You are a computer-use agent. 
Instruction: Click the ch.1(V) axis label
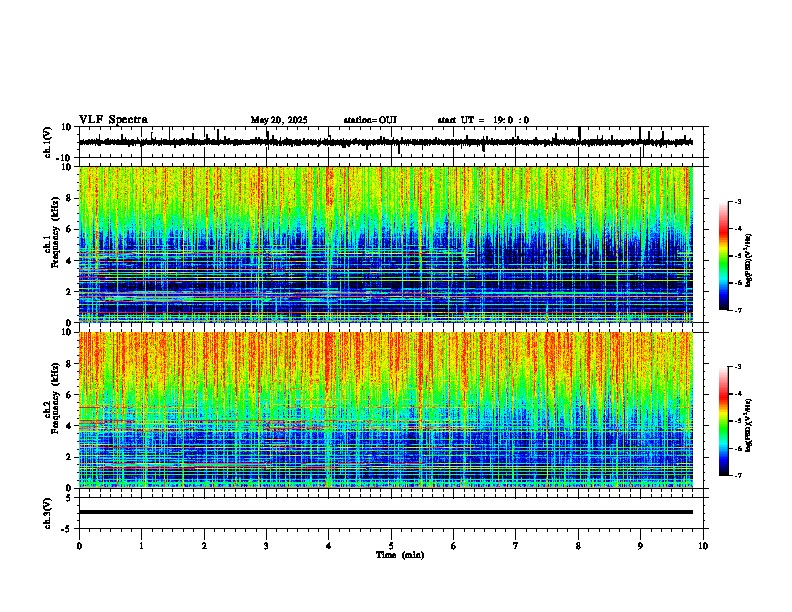[x=48, y=142]
